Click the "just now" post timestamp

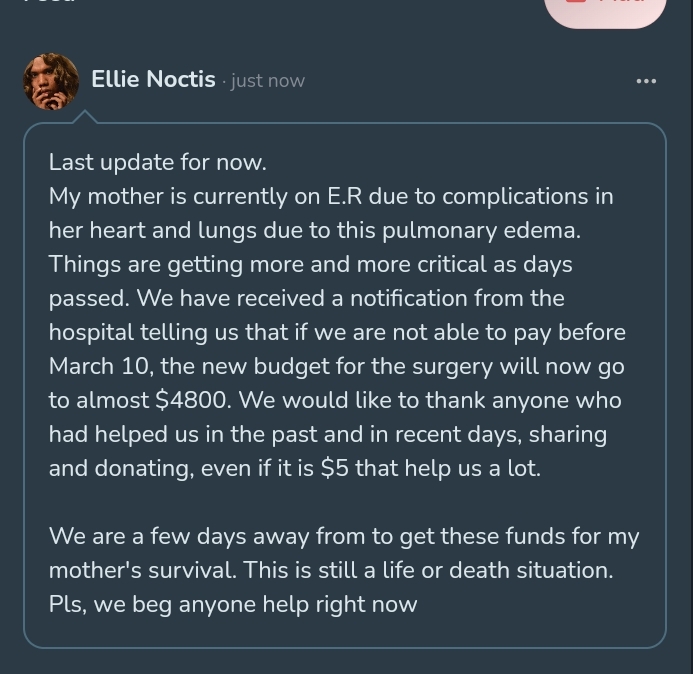[x=267, y=81]
